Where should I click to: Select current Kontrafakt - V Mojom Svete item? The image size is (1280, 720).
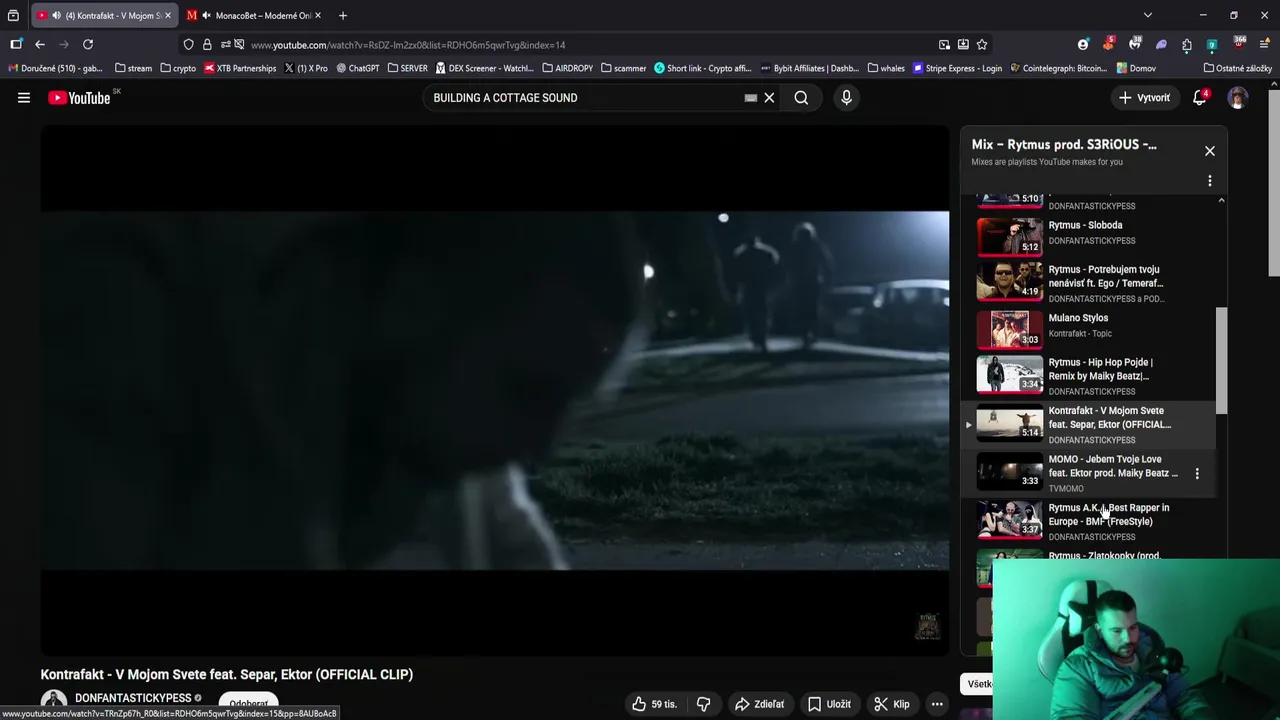coord(1090,425)
